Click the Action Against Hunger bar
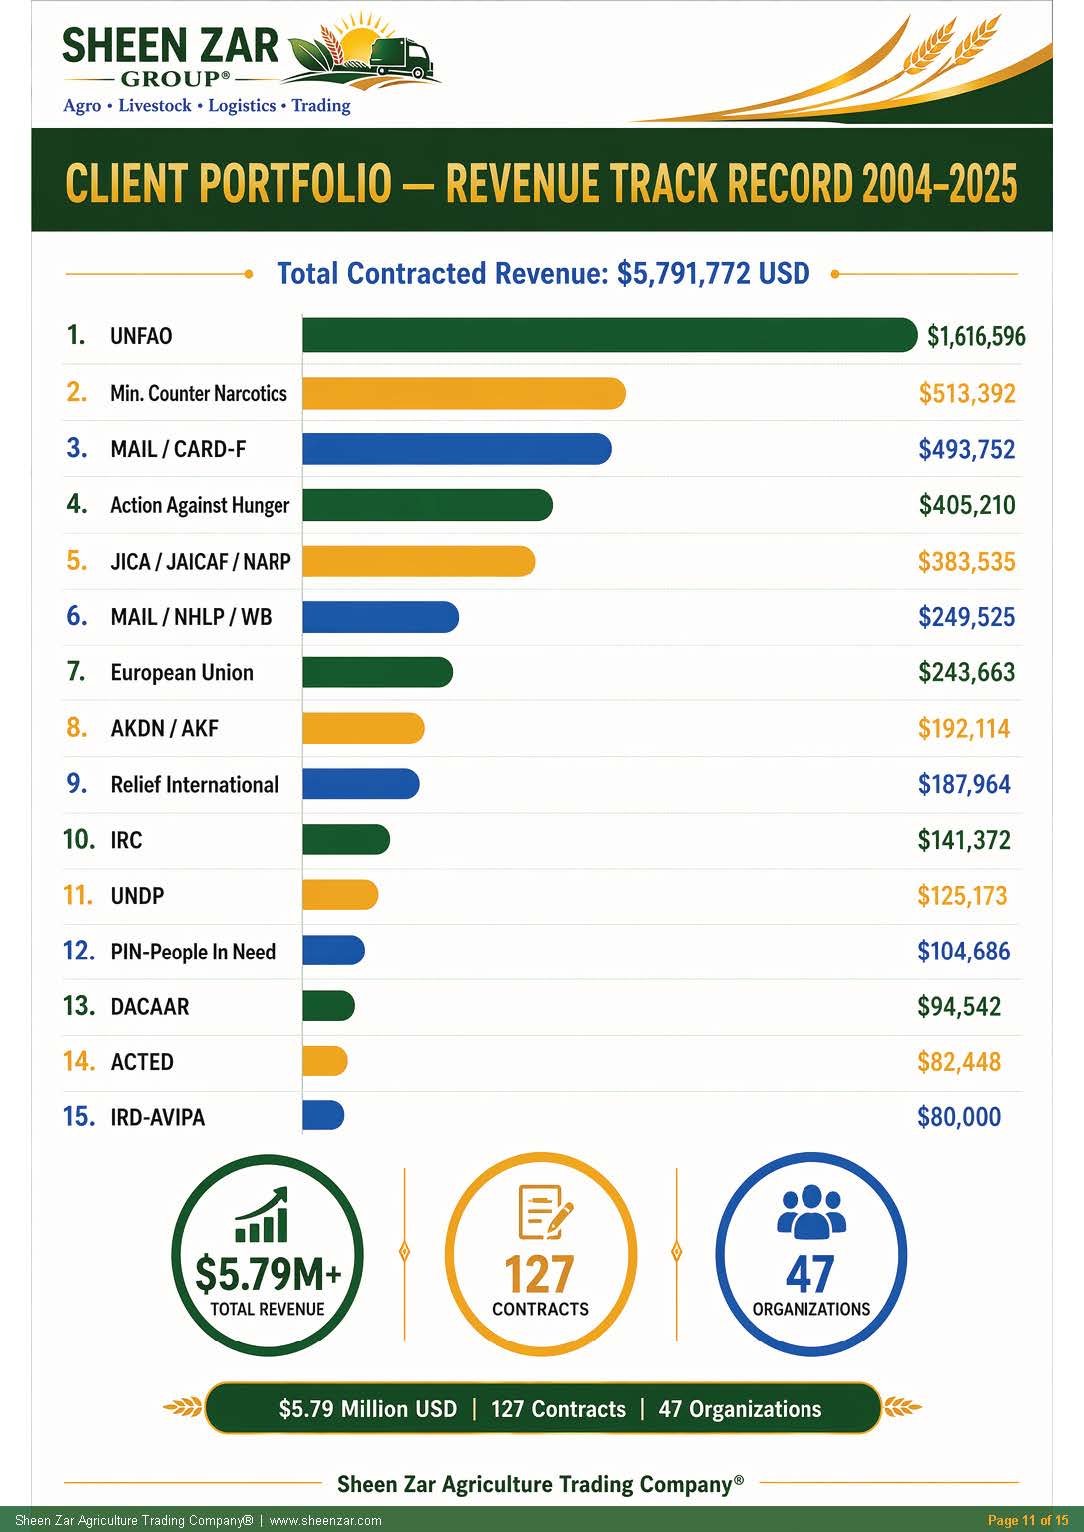Screen dimensions: 1084x1532 [x=427, y=505]
